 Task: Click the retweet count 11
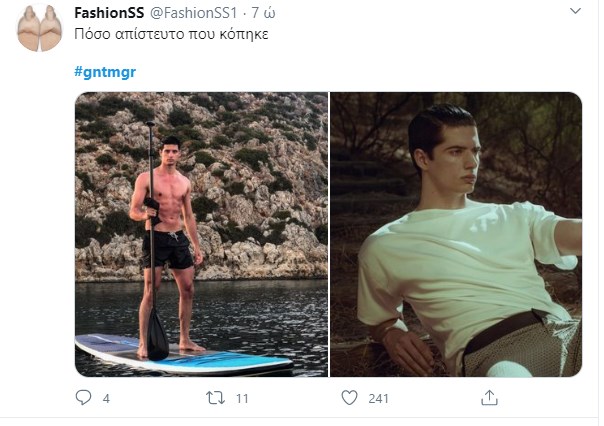242,398
